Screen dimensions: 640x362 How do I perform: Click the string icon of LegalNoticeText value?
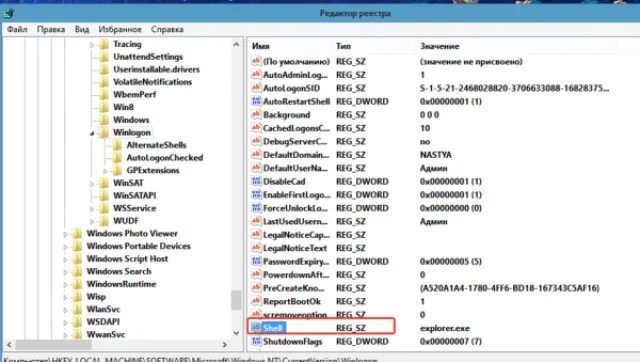[256, 248]
